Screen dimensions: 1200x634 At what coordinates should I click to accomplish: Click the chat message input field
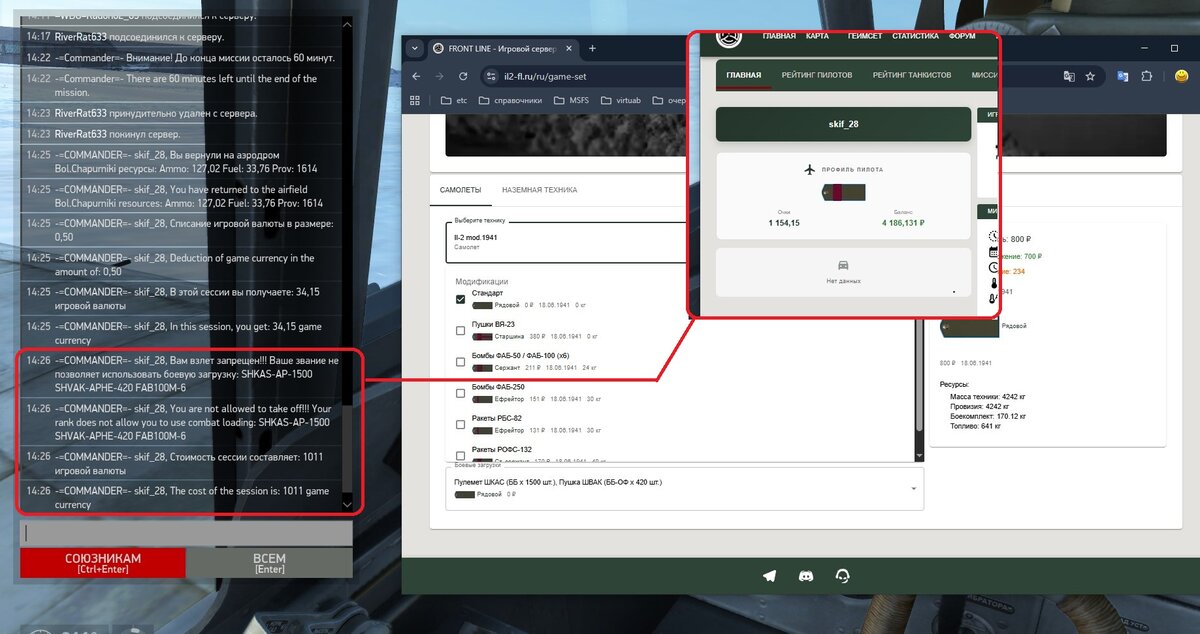(185, 533)
